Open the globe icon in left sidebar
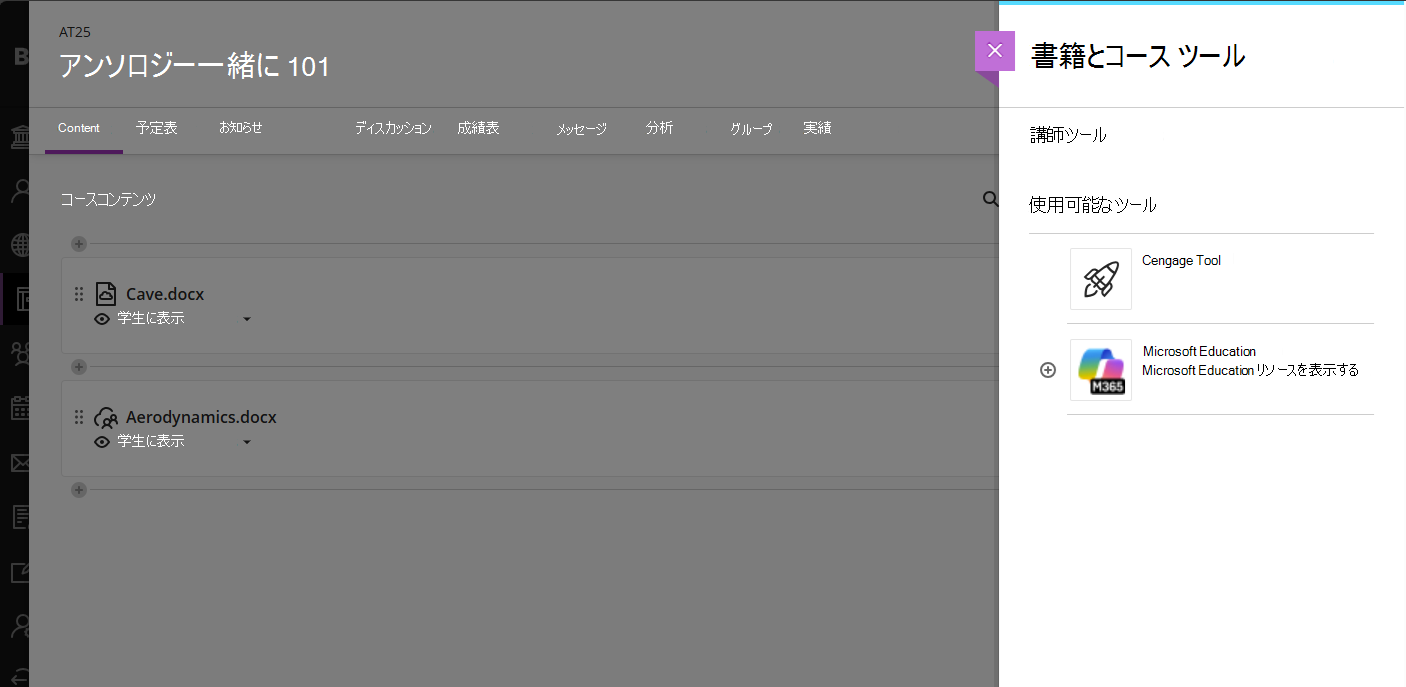This screenshot has height=687, width=1406. click(x=20, y=245)
